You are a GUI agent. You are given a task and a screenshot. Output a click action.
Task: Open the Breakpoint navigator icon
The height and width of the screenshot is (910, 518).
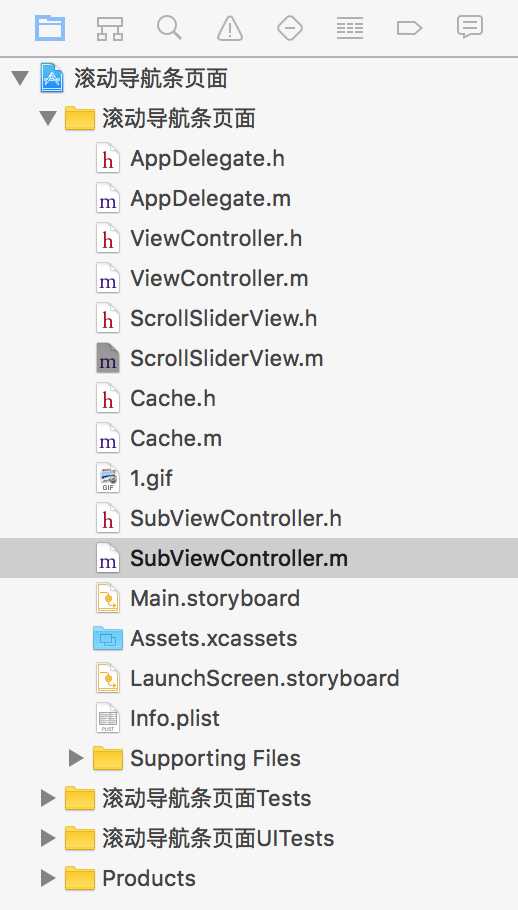(409, 27)
